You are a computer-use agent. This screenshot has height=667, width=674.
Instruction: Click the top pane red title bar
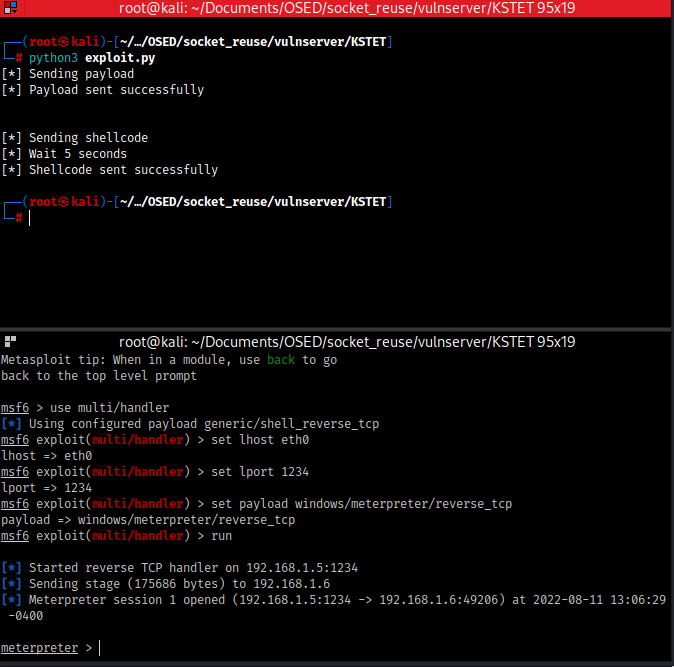pos(335,8)
